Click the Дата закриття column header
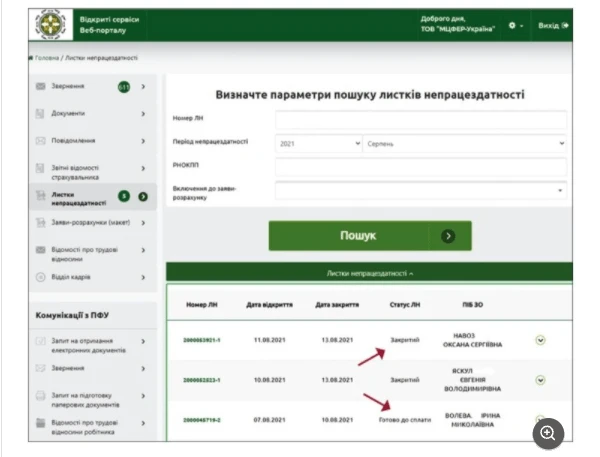 tap(337, 305)
